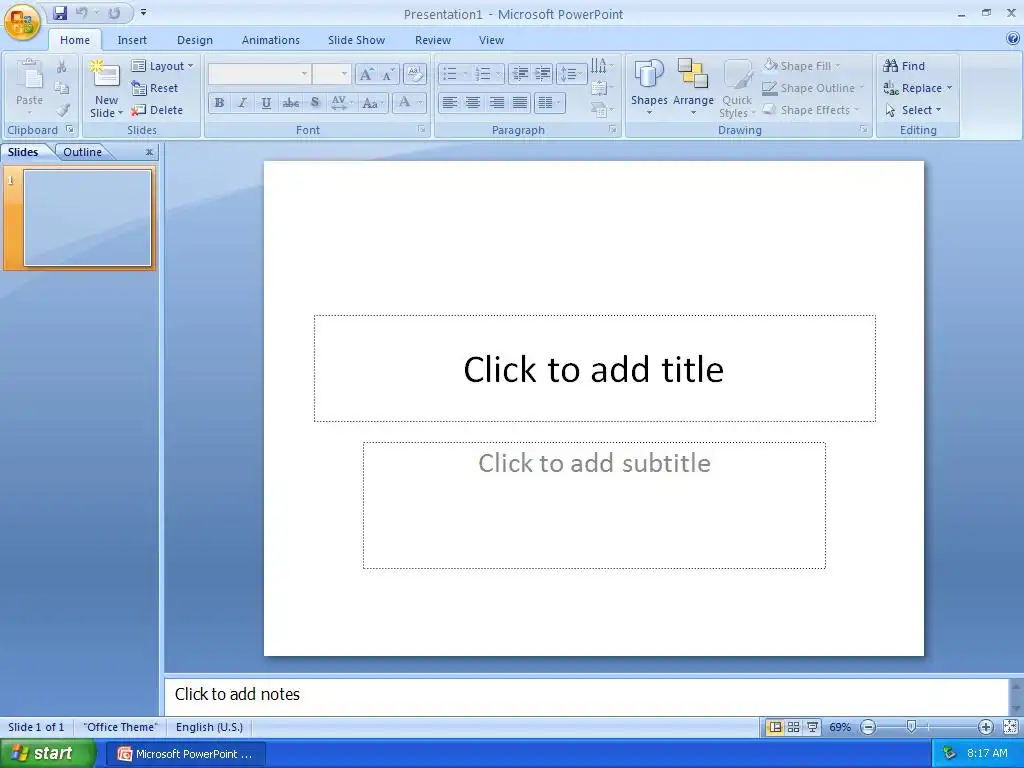This screenshot has width=1024, height=768.
Task: Open the Design ribbon tab
Action: 195,40
